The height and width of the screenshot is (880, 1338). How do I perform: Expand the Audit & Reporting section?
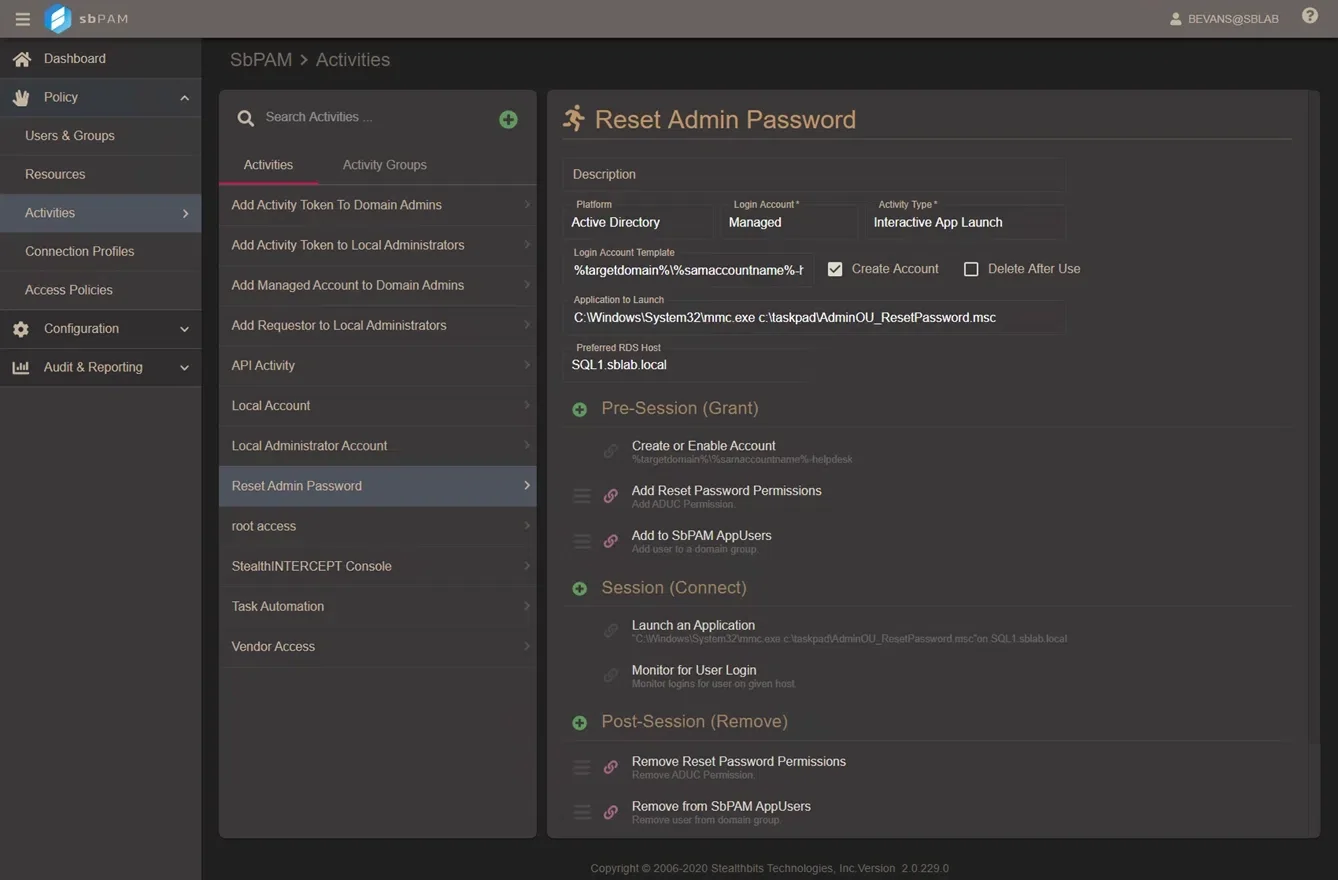point(184,368)
